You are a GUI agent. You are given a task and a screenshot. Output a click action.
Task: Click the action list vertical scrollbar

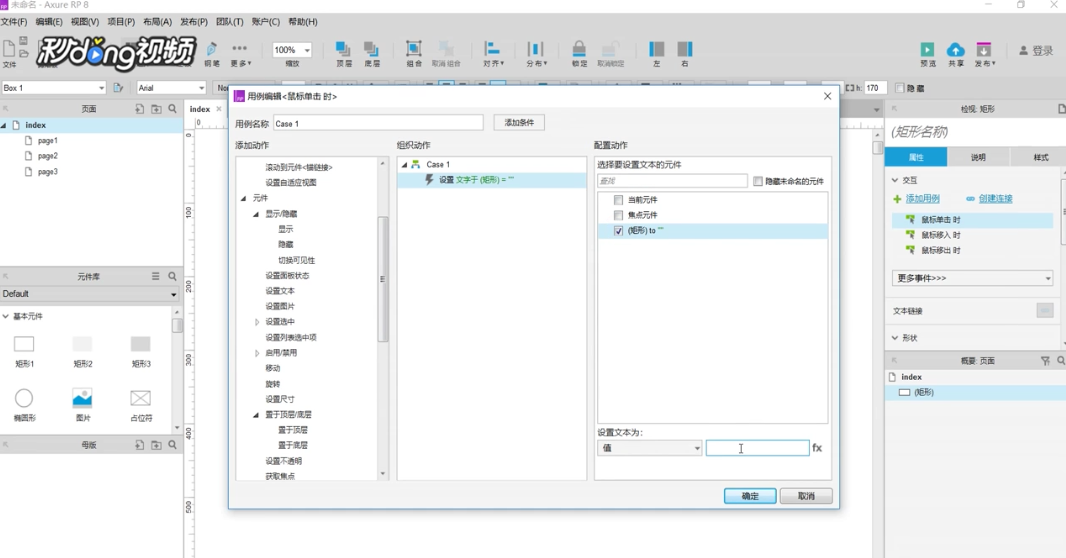(x=383, y=279)
